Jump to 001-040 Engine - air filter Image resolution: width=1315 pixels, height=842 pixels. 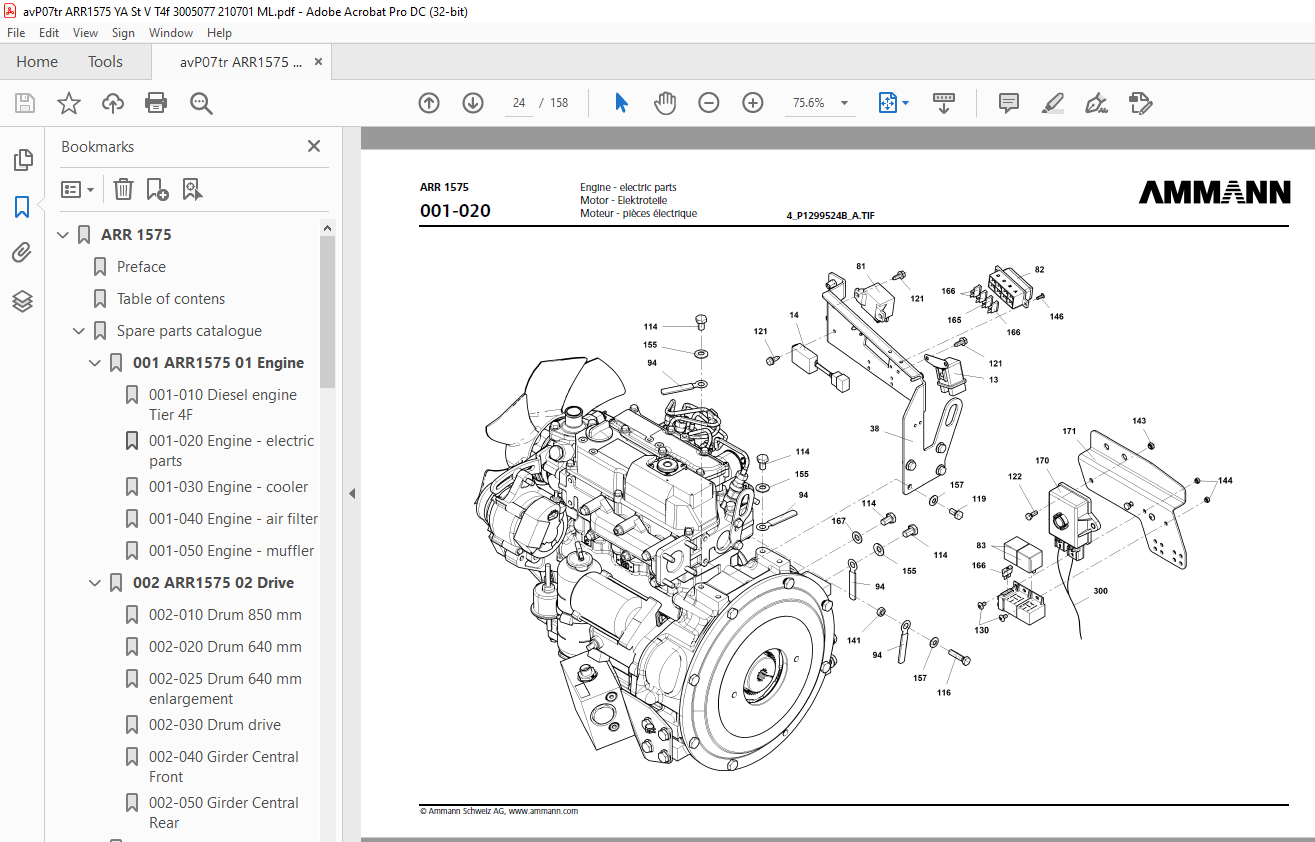pos(233,519)
